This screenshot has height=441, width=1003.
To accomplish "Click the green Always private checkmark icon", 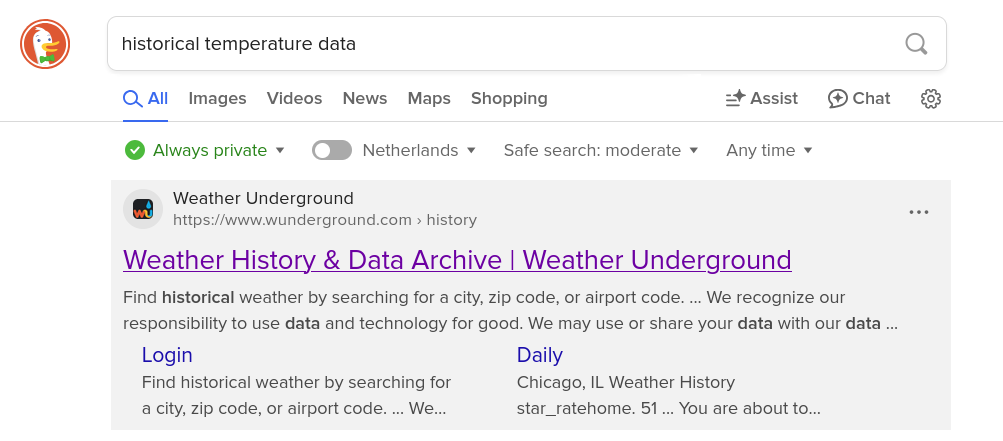I will pyautogui.click(x=135, y=150).
